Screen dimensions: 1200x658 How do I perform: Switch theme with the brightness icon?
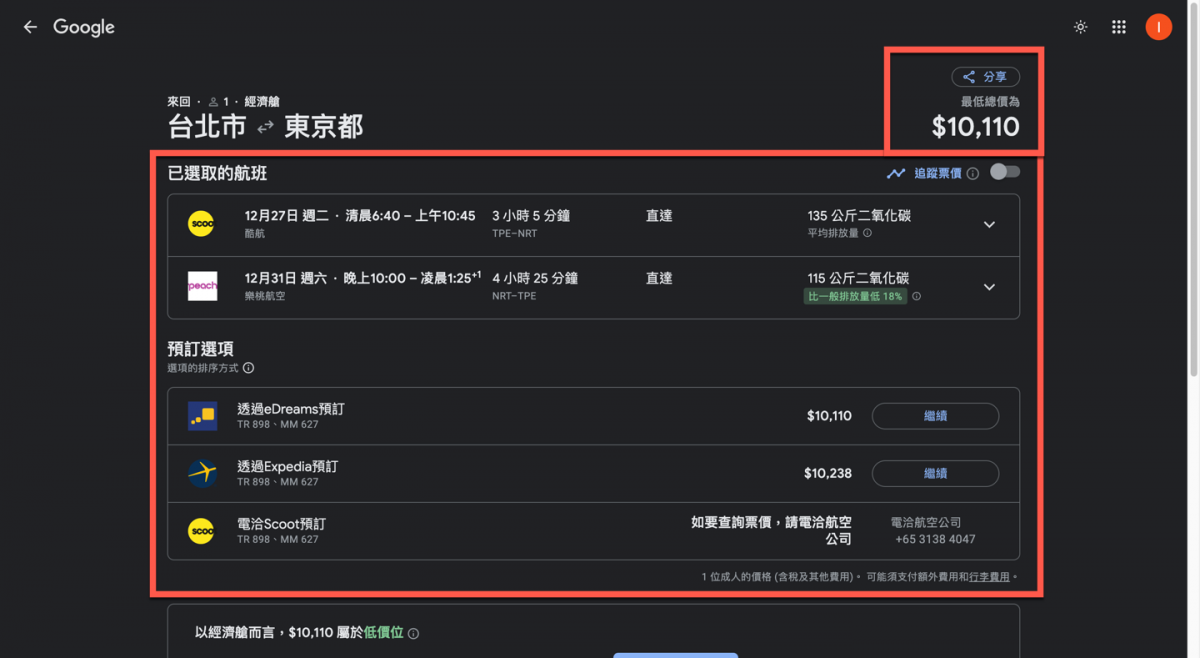click(x=1080, y=27)
